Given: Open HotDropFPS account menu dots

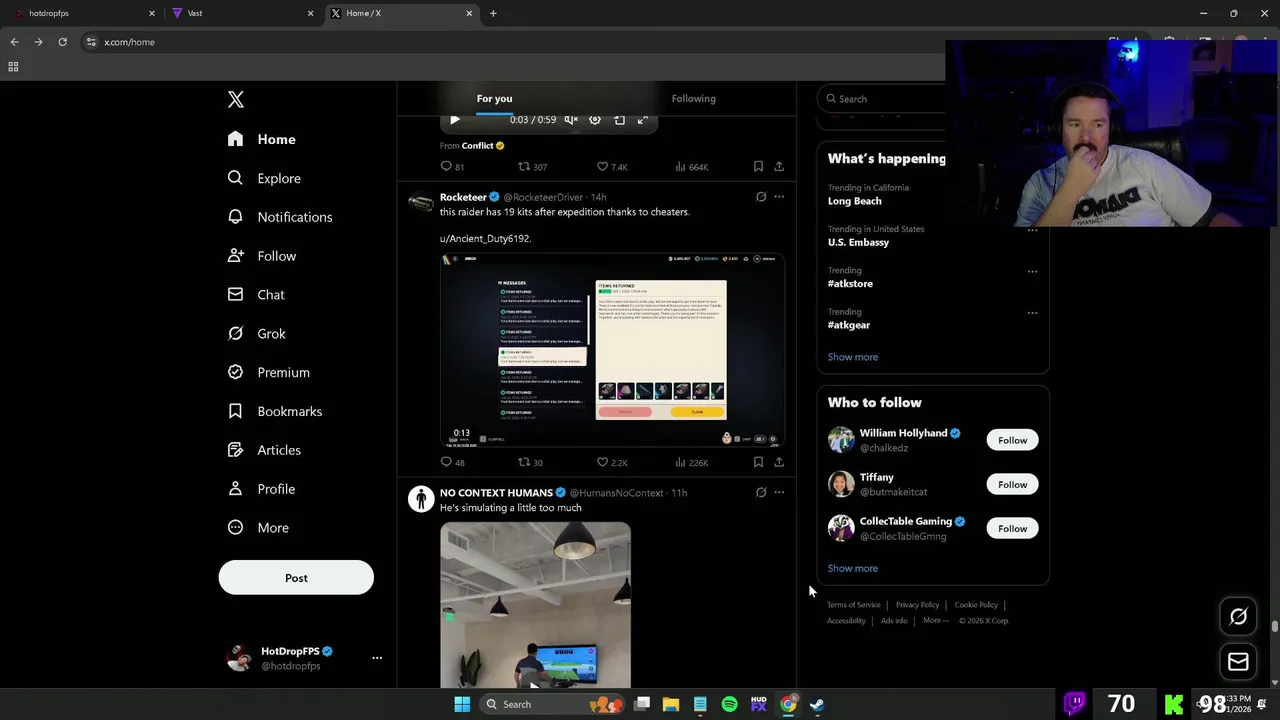Looking at the screenshot, I should click(377, 658).
